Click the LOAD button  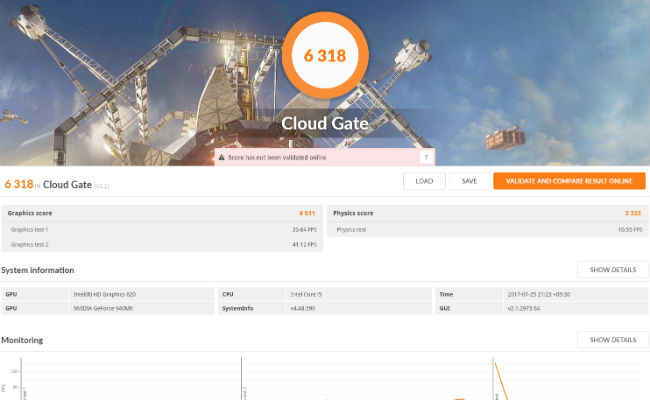(x=424, y=181)
